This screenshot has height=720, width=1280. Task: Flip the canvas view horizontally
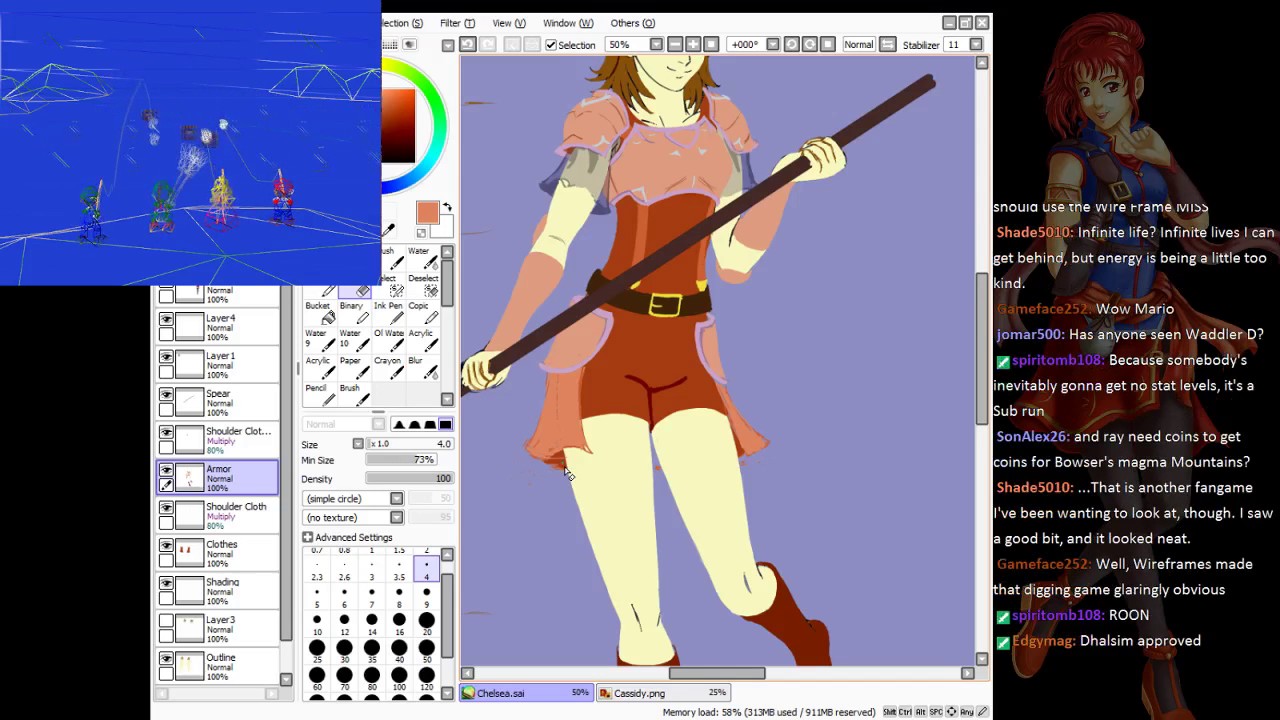(x=887, y=45)
